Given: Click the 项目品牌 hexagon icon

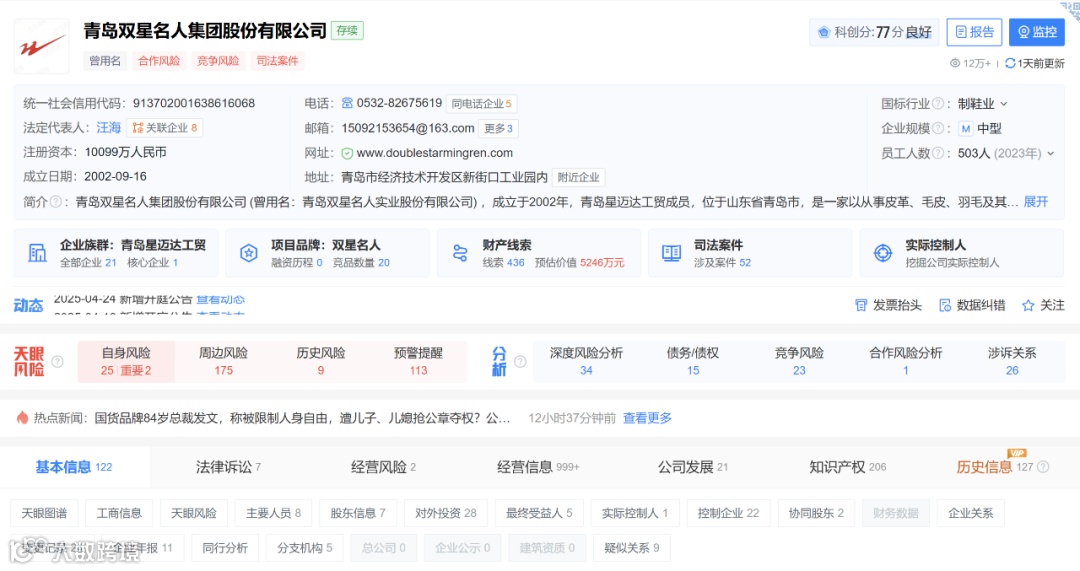Looking at the screenshot, I should (249, 253).
